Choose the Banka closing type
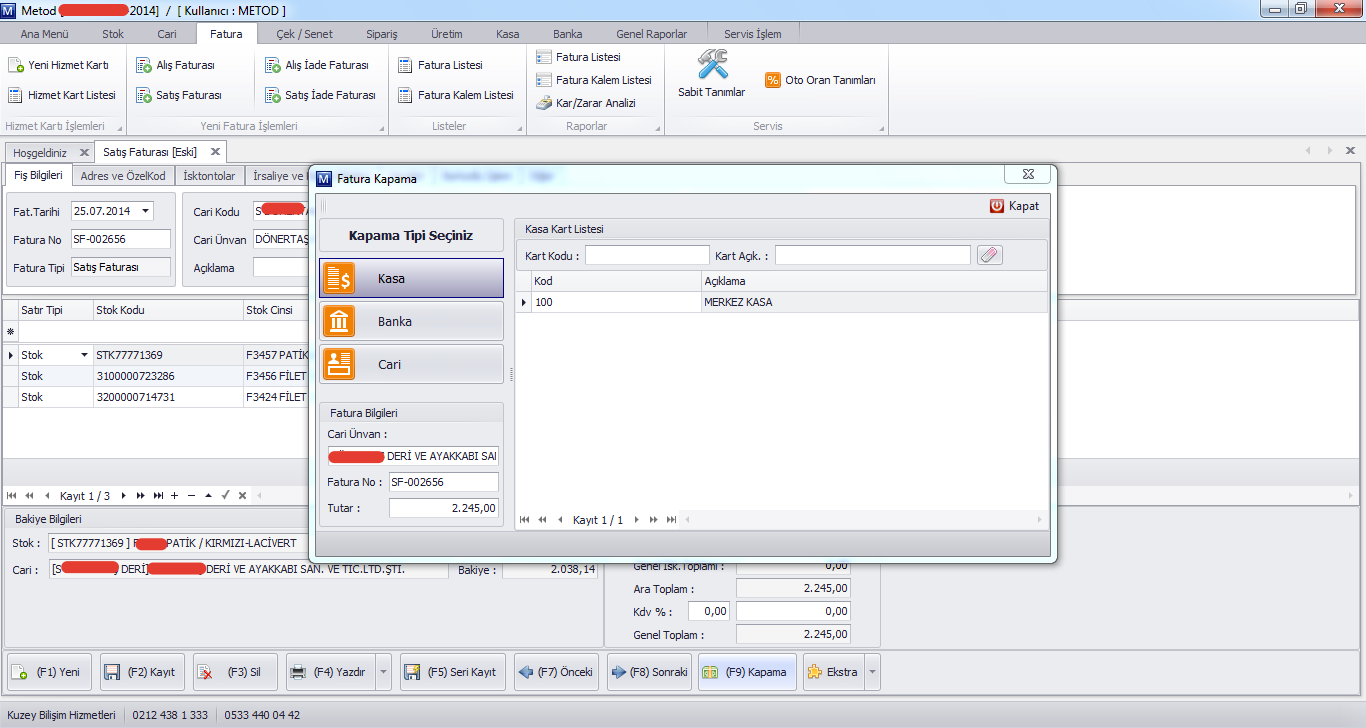This screenshot has height=728, width=1366. [411, 322]
